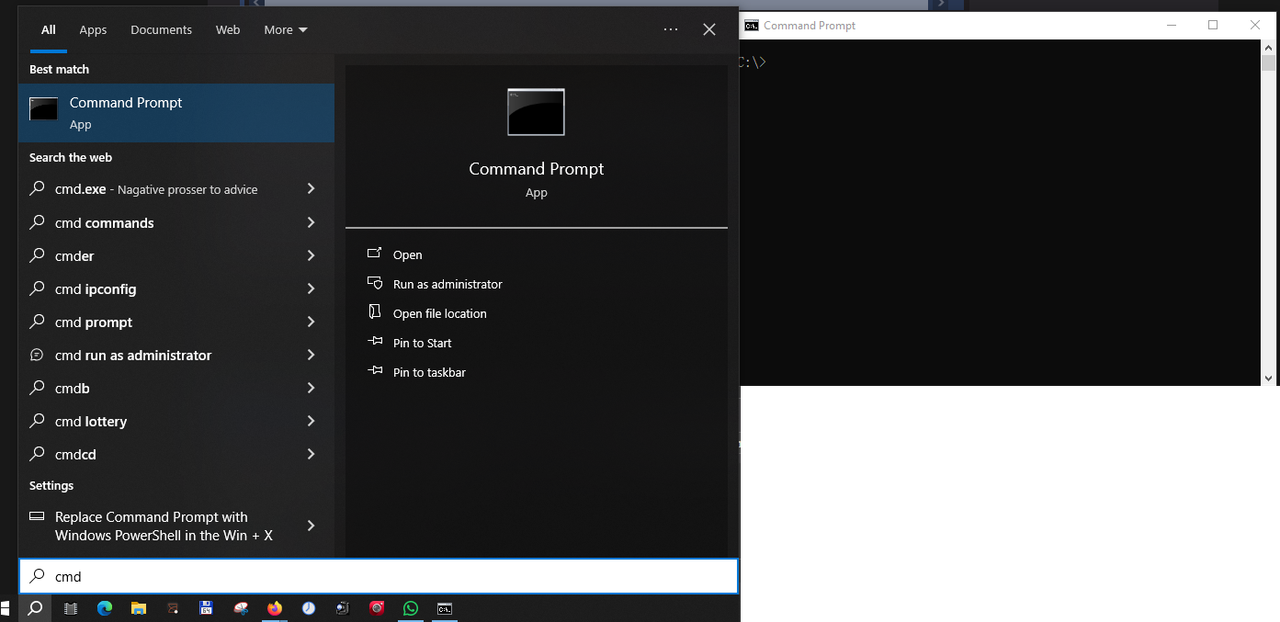Open Command Prompt best match result
Image resolution: width=1280 pixels, height=622 pixels.
click(176, 113)
